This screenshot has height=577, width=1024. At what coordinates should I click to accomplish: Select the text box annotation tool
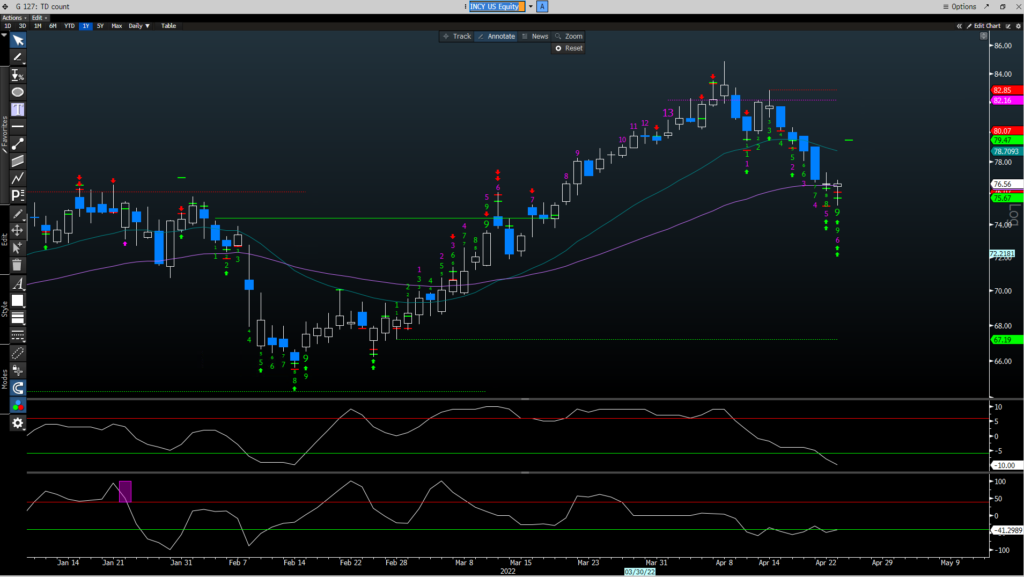18,109
